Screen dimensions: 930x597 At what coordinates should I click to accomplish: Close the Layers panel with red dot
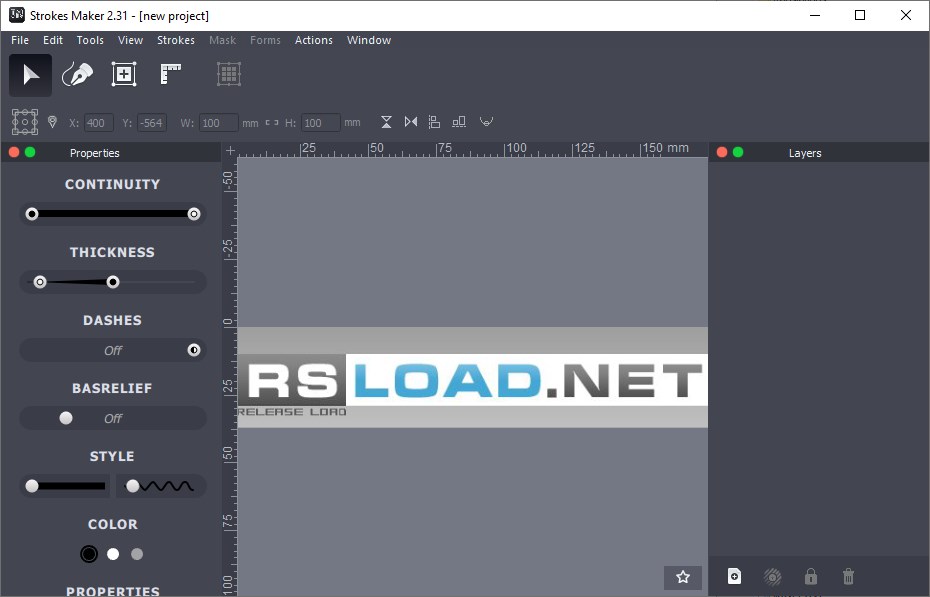722,152
